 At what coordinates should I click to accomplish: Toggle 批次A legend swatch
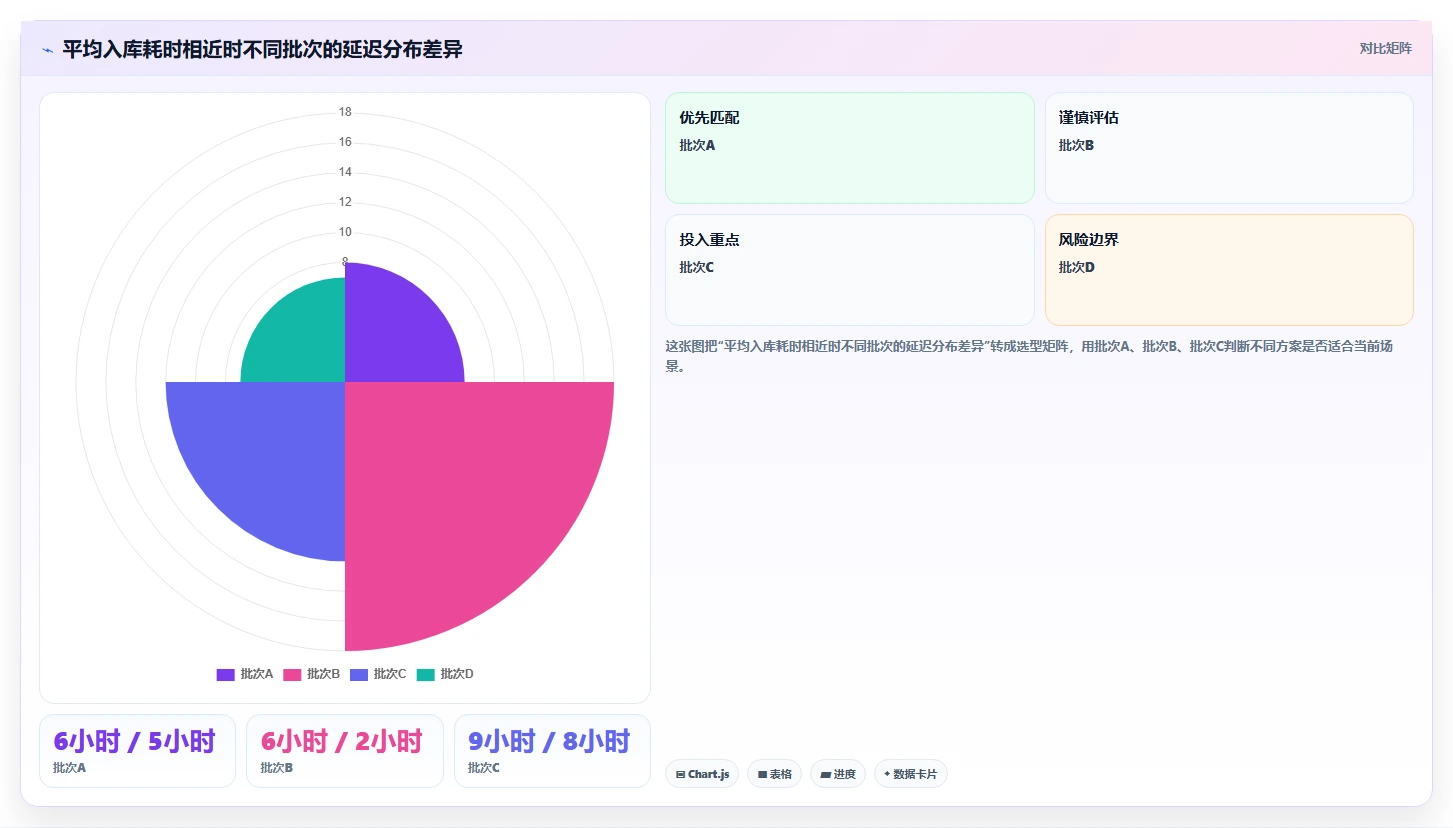[225, 674]
